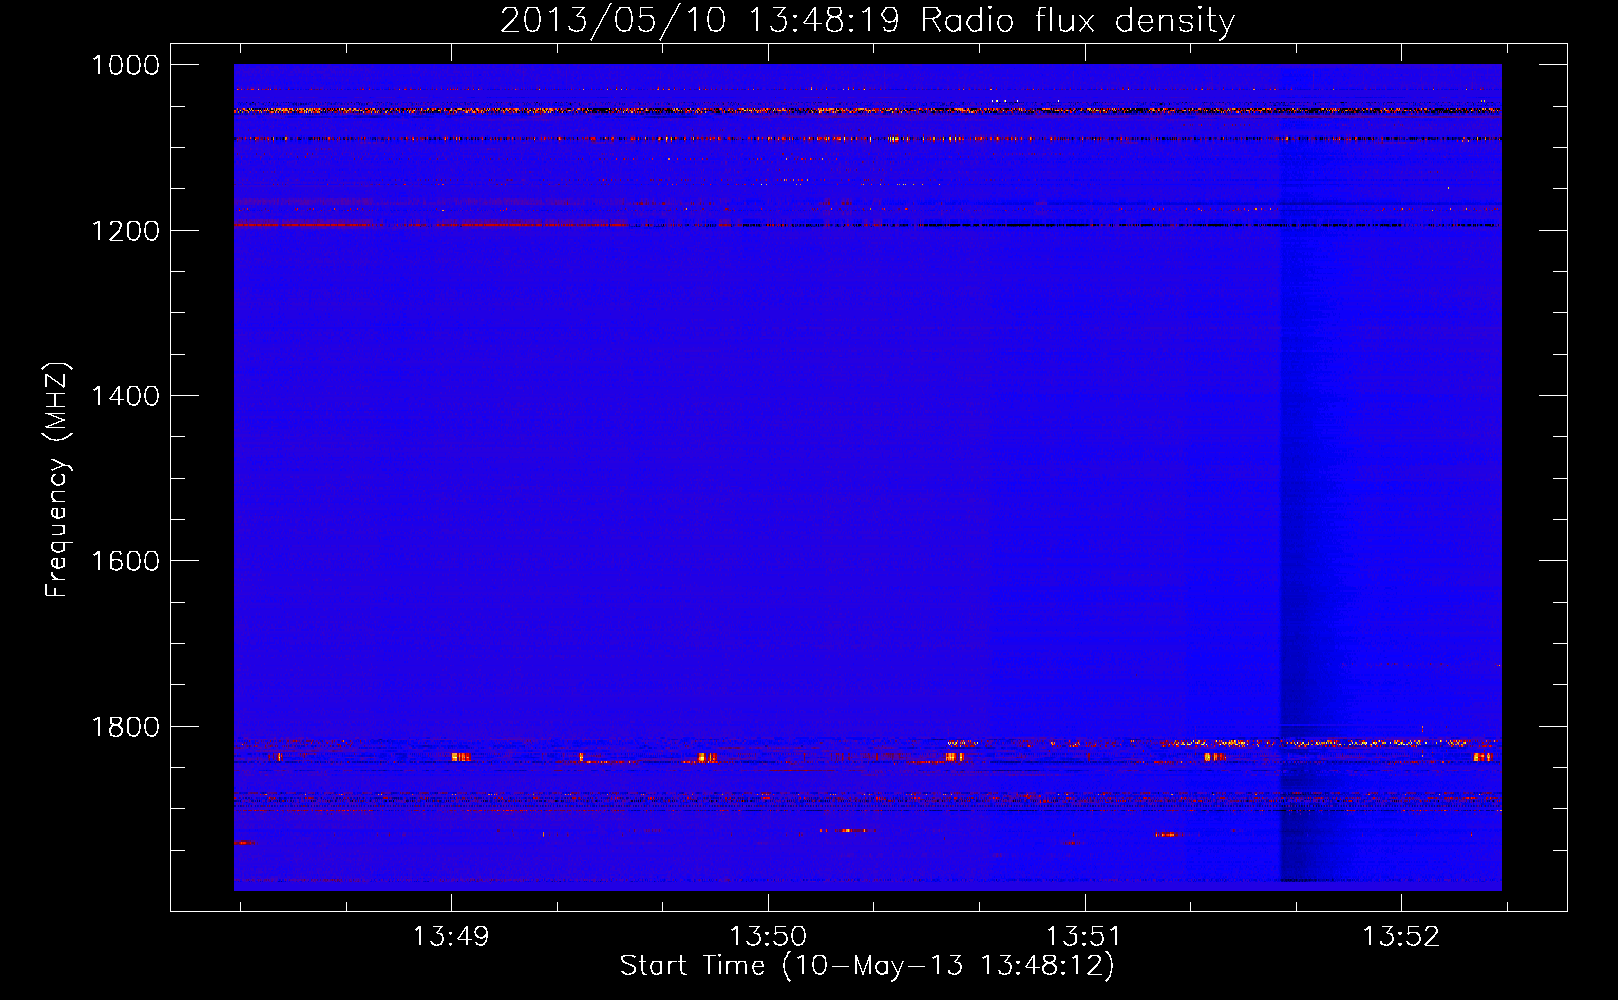This screenshot has height=1000, width=1618.
Task: Click the 13:51 time tick label
Action: [1084, 936]
